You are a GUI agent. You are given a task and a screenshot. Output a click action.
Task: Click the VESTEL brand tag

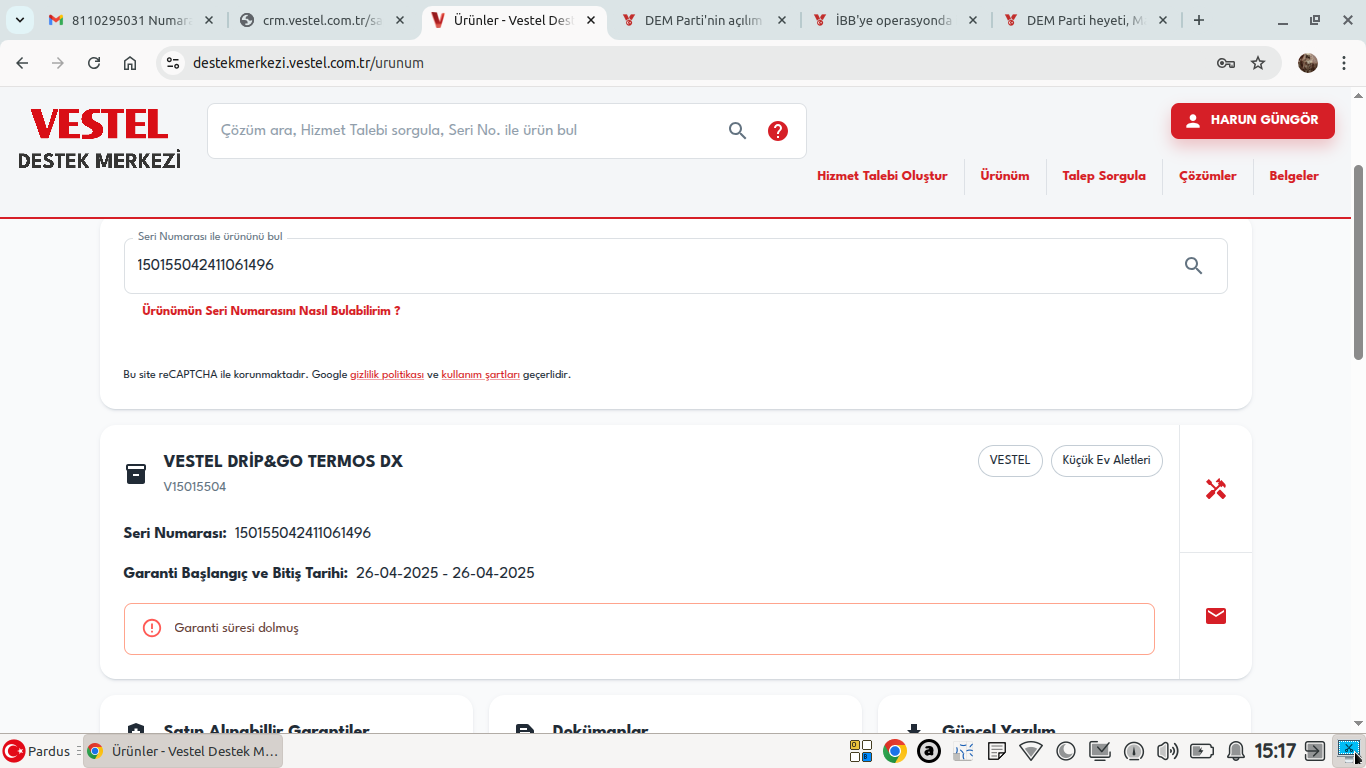pyautogui.click(x=1010, y=461)
